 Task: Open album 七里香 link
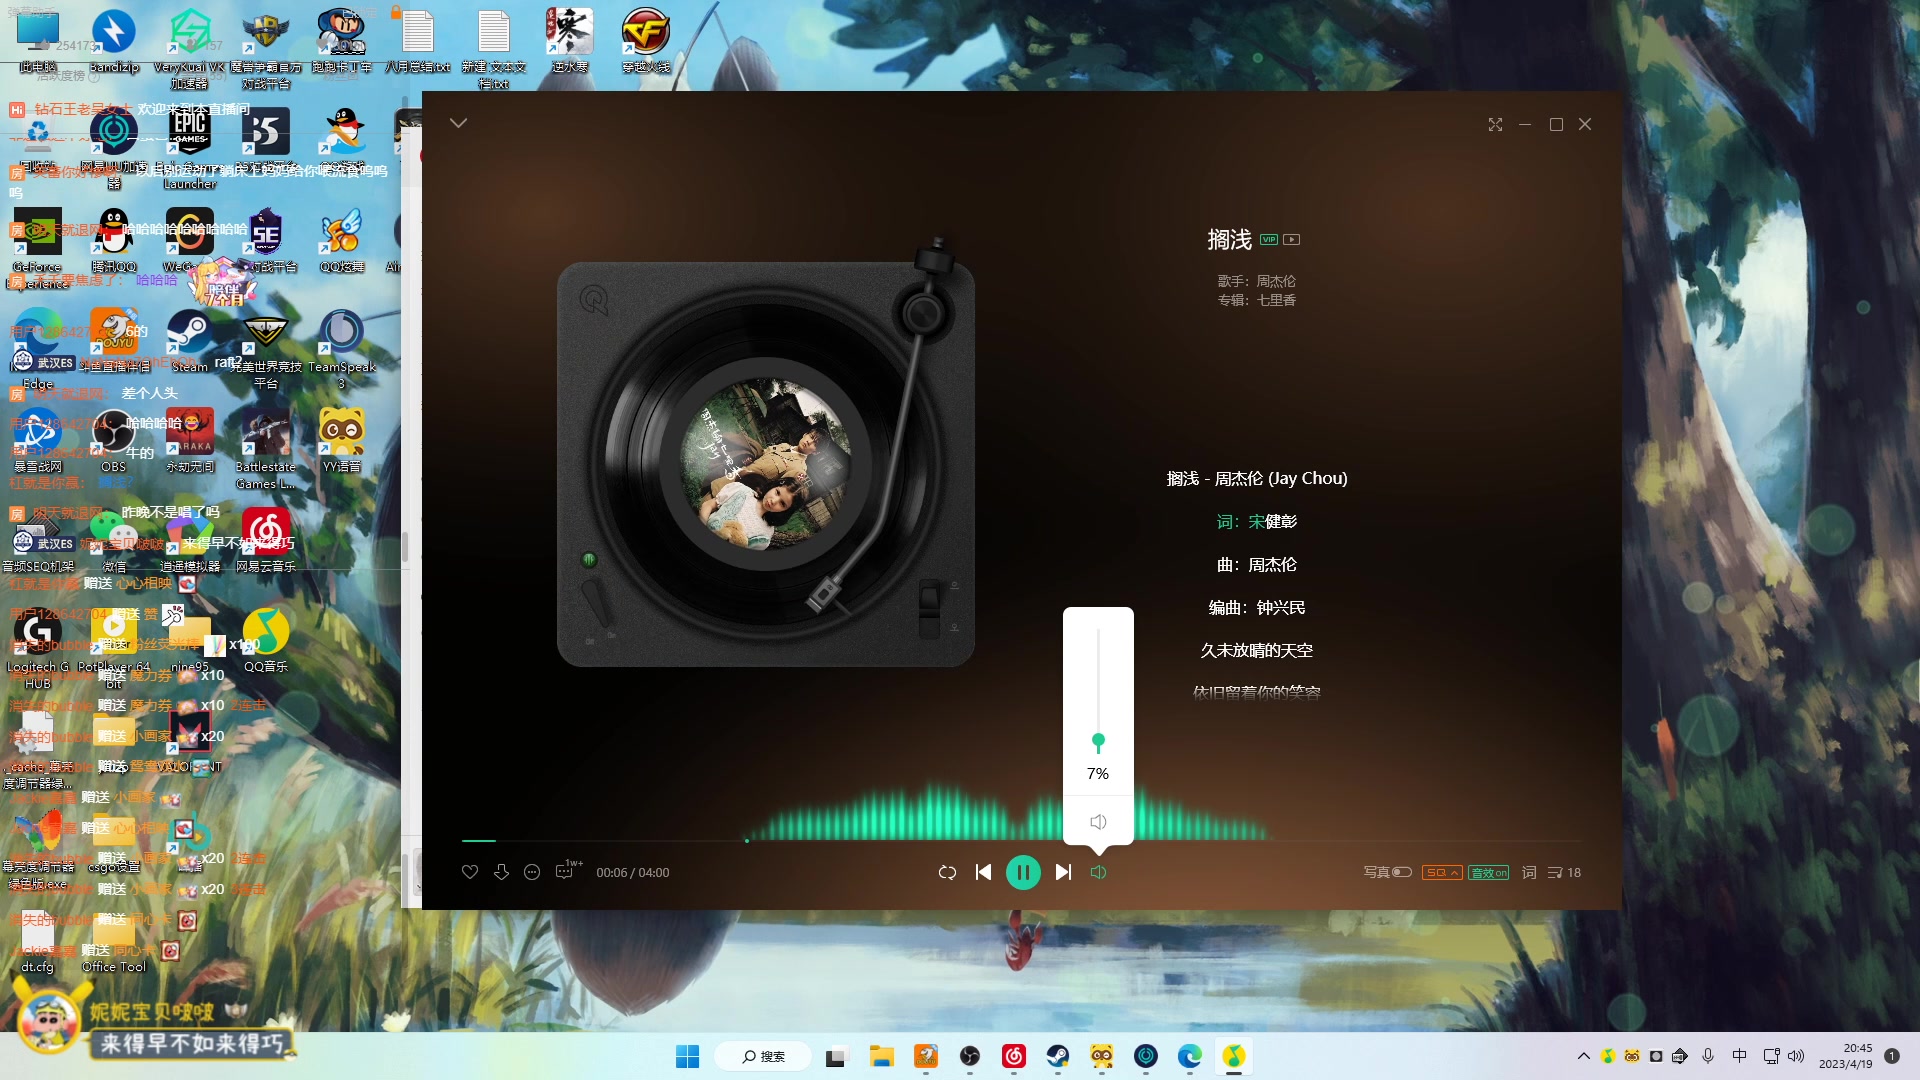coord(1276,300)
